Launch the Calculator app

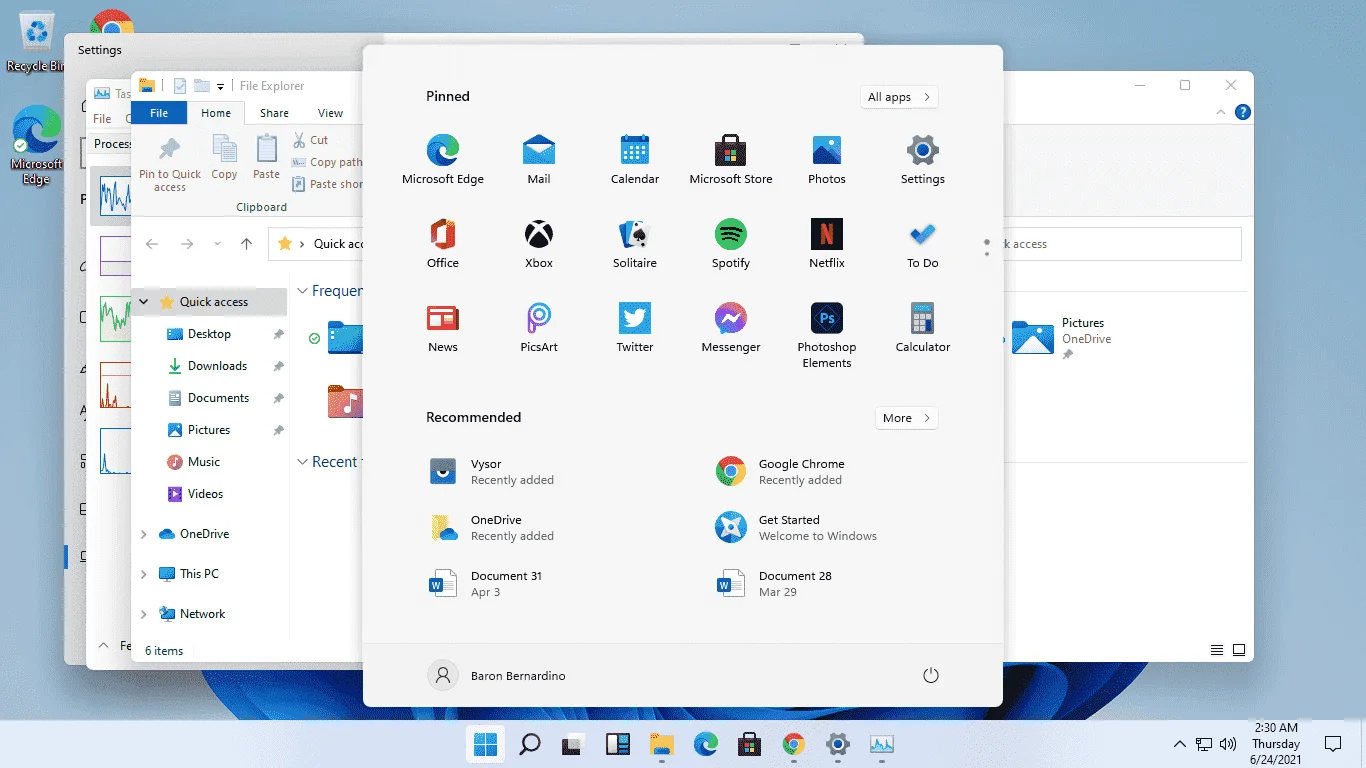(x=923, y=328)
